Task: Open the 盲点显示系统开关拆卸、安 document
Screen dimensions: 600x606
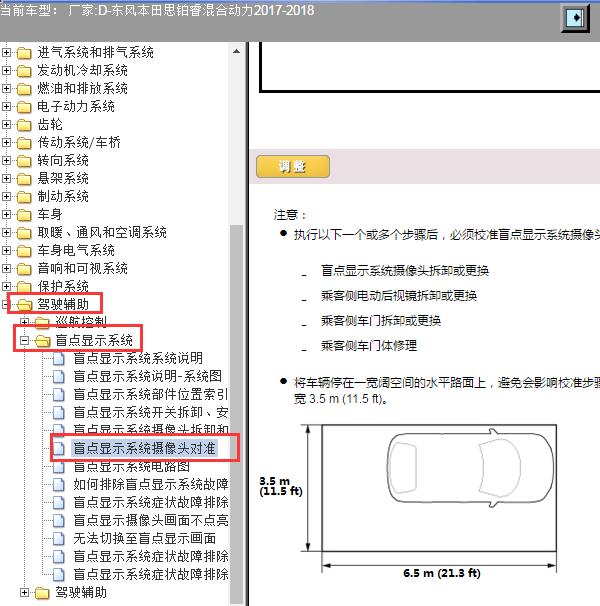Action: (x=151, y=412)
